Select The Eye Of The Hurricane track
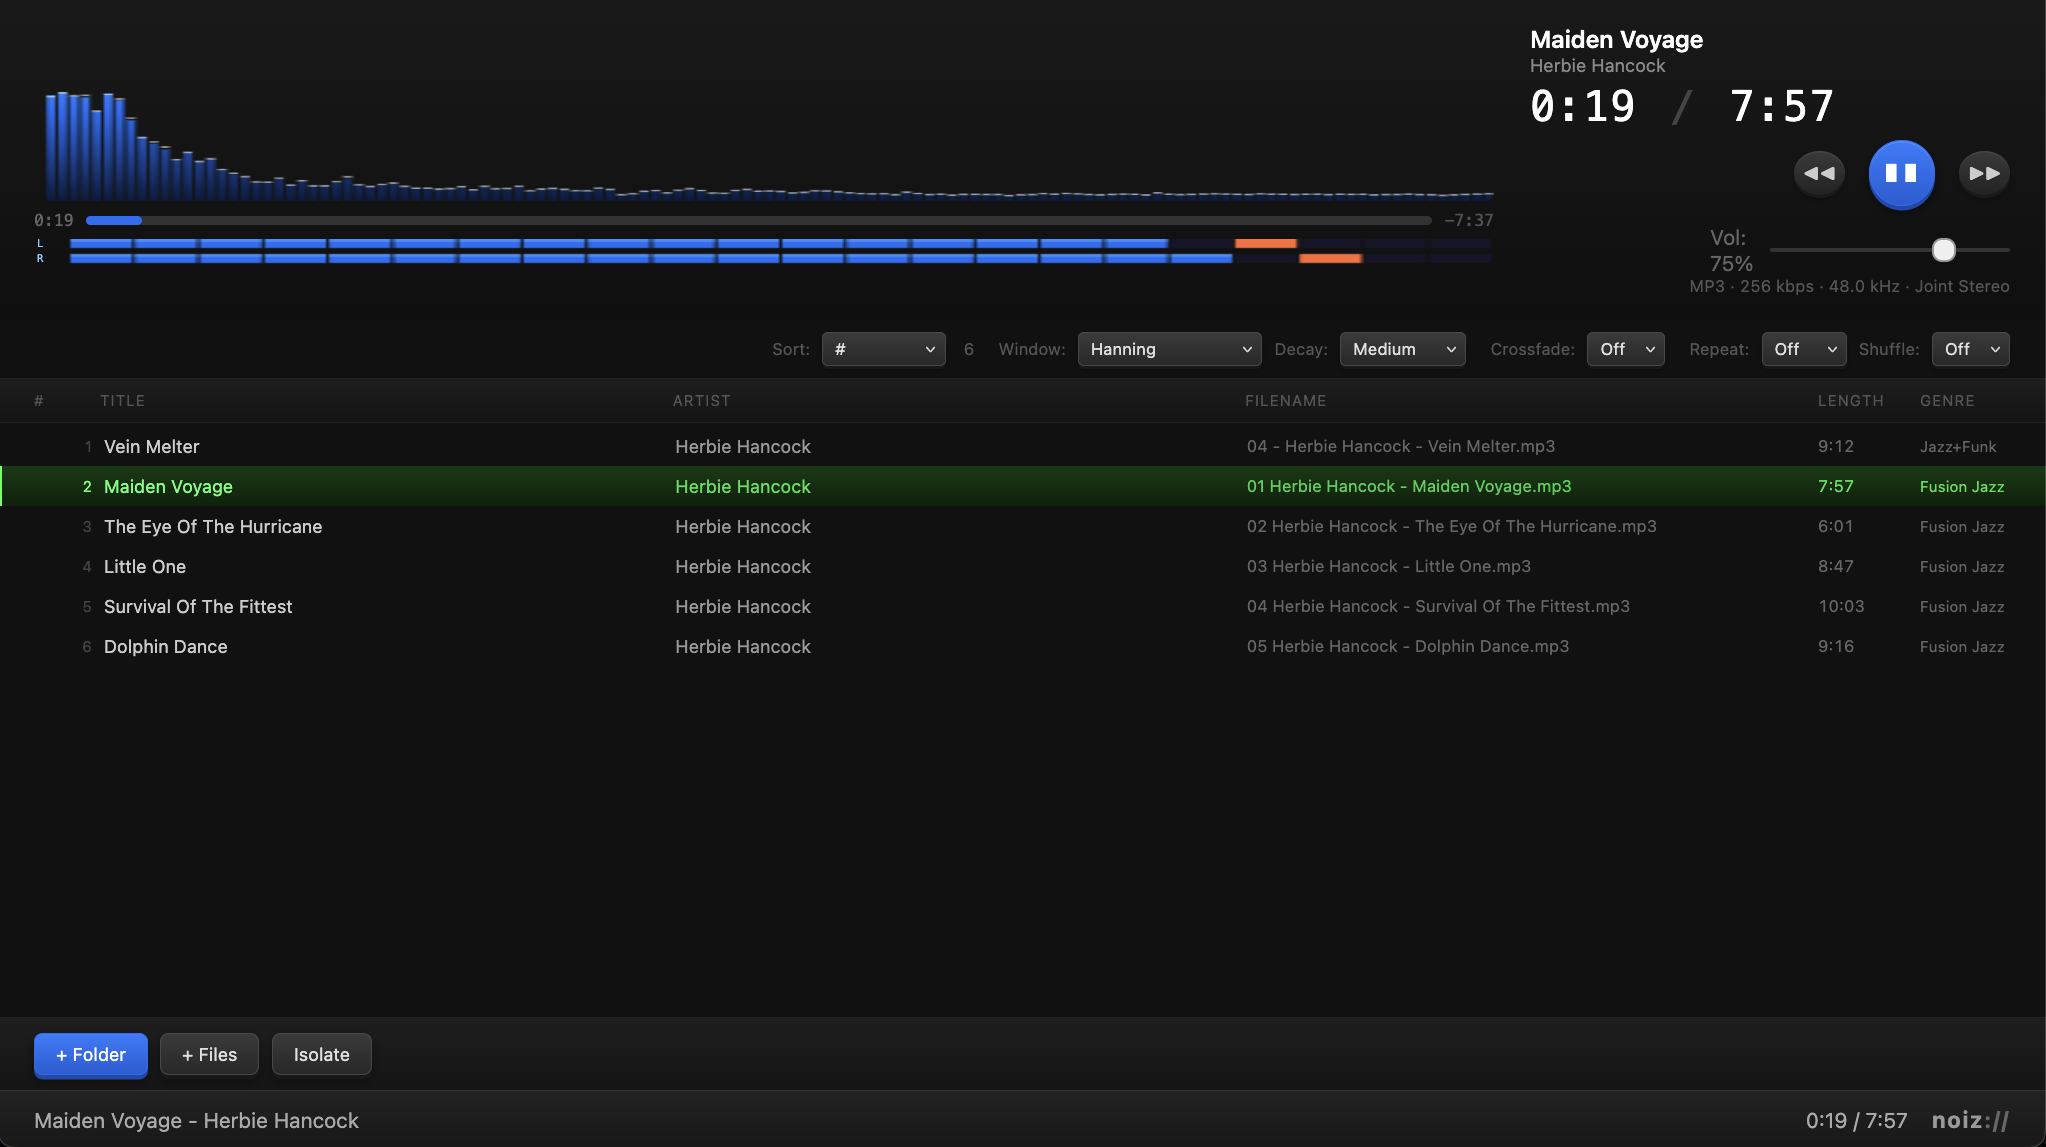Viewport: 2046px width, 1147px height. (1023, 526)
